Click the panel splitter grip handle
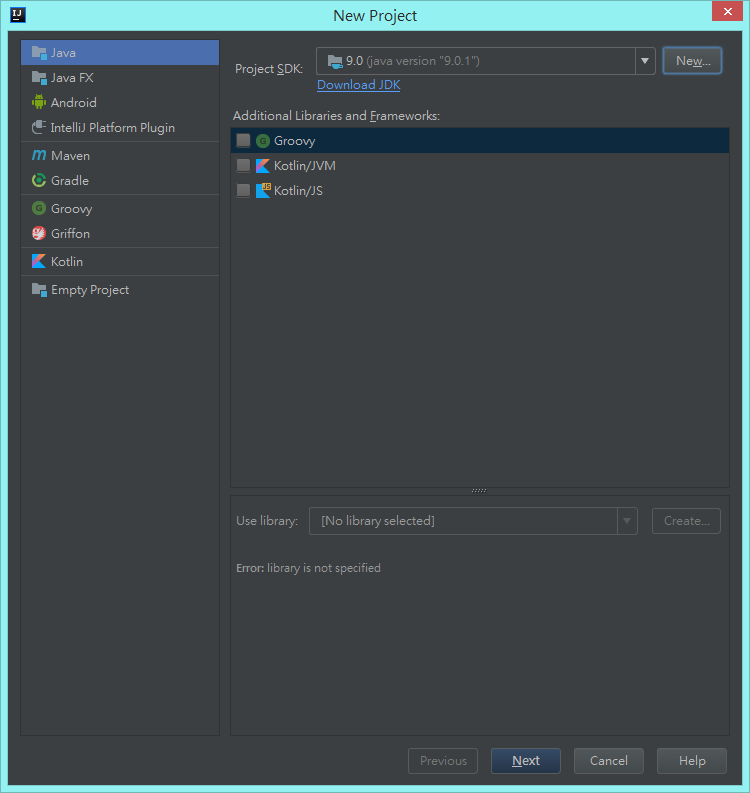 (x=479, y=490)
